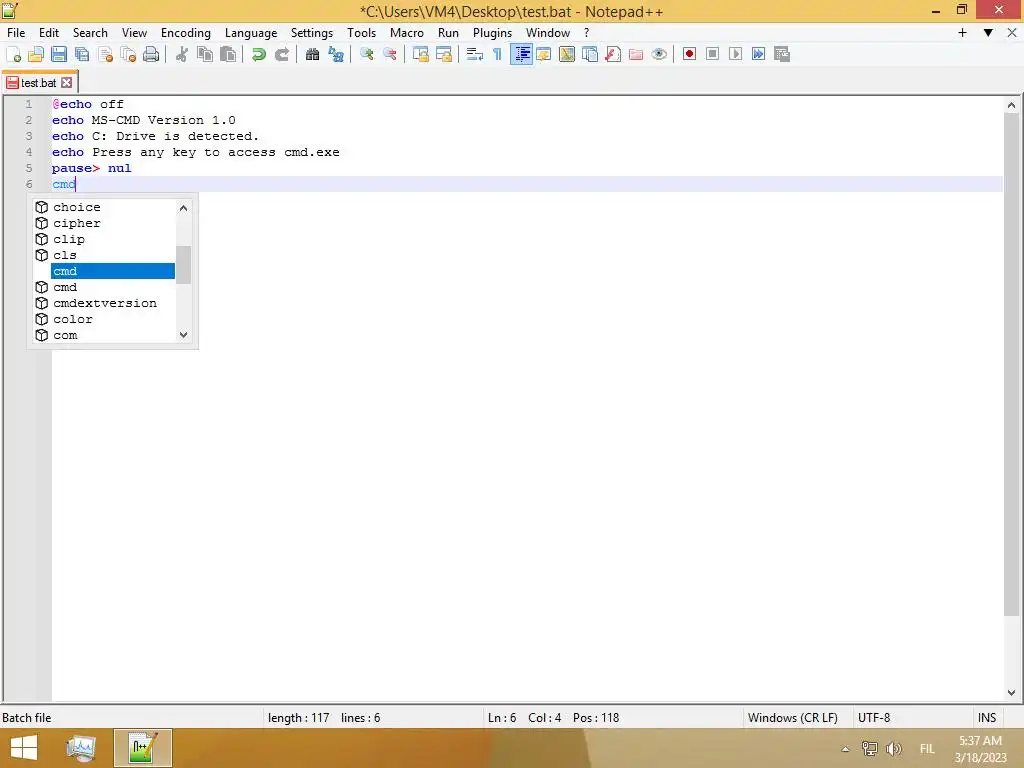Open a file with the Open folder icon
The height and width of the screenshot is (768, 1024).
36,54
